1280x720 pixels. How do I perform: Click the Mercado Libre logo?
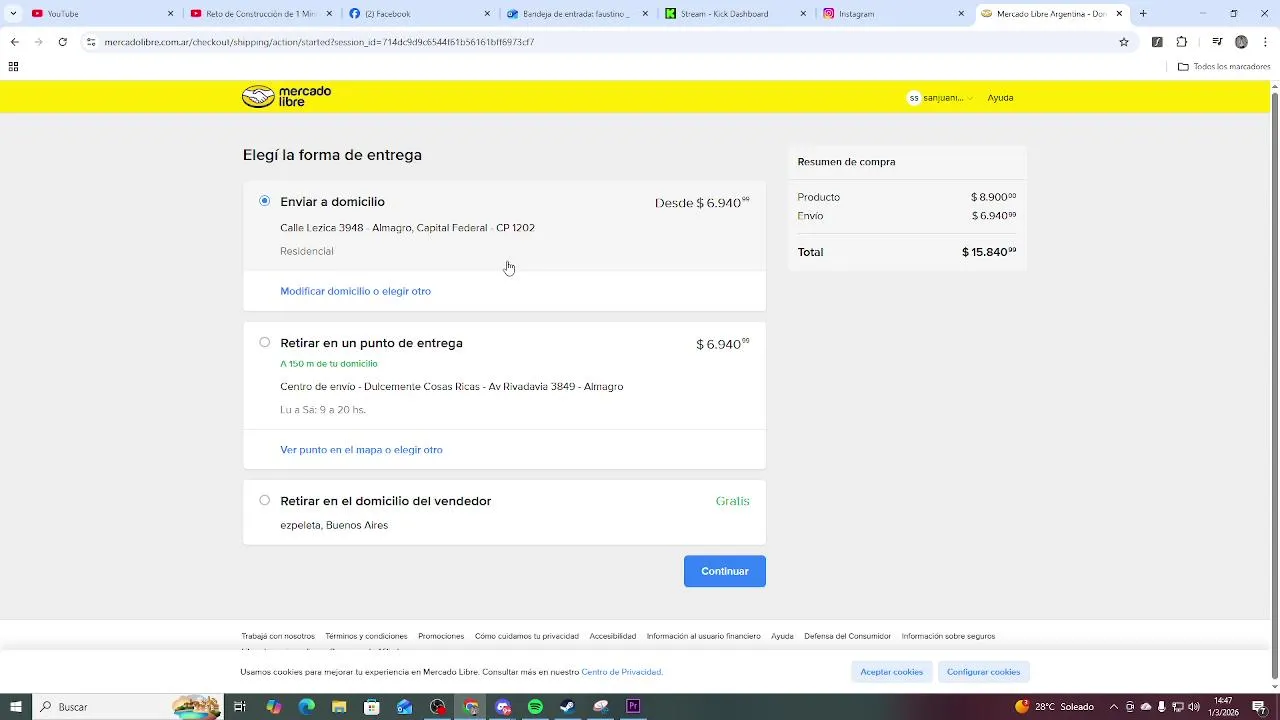pos(286,96)
